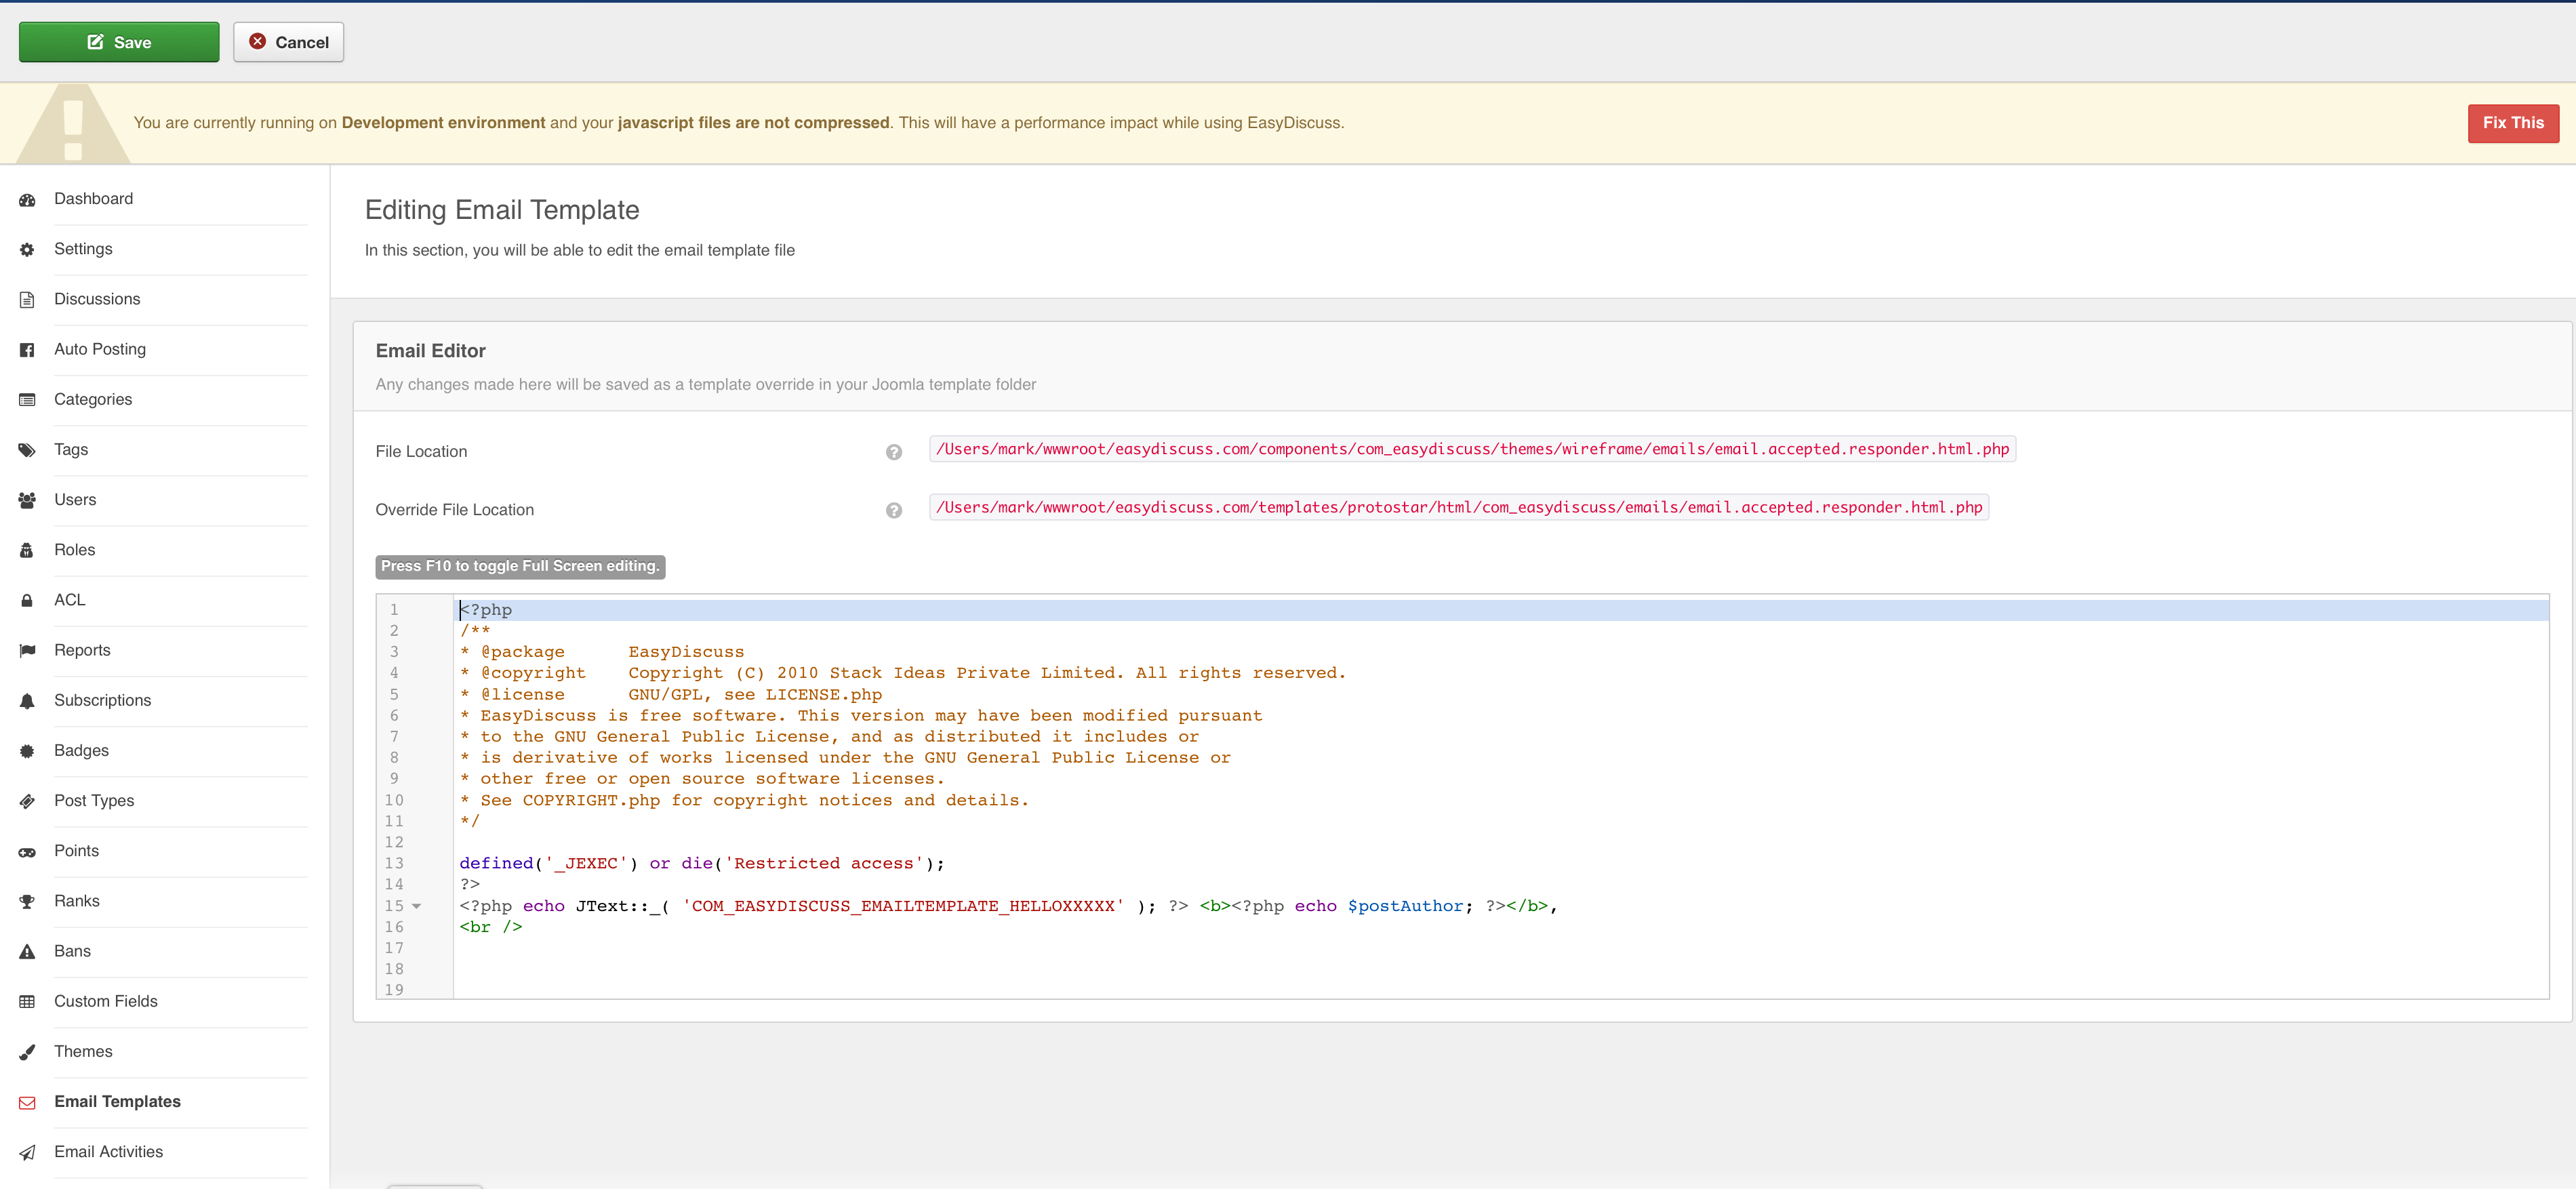Open the Email Templates menu item

click(117, 1101)
